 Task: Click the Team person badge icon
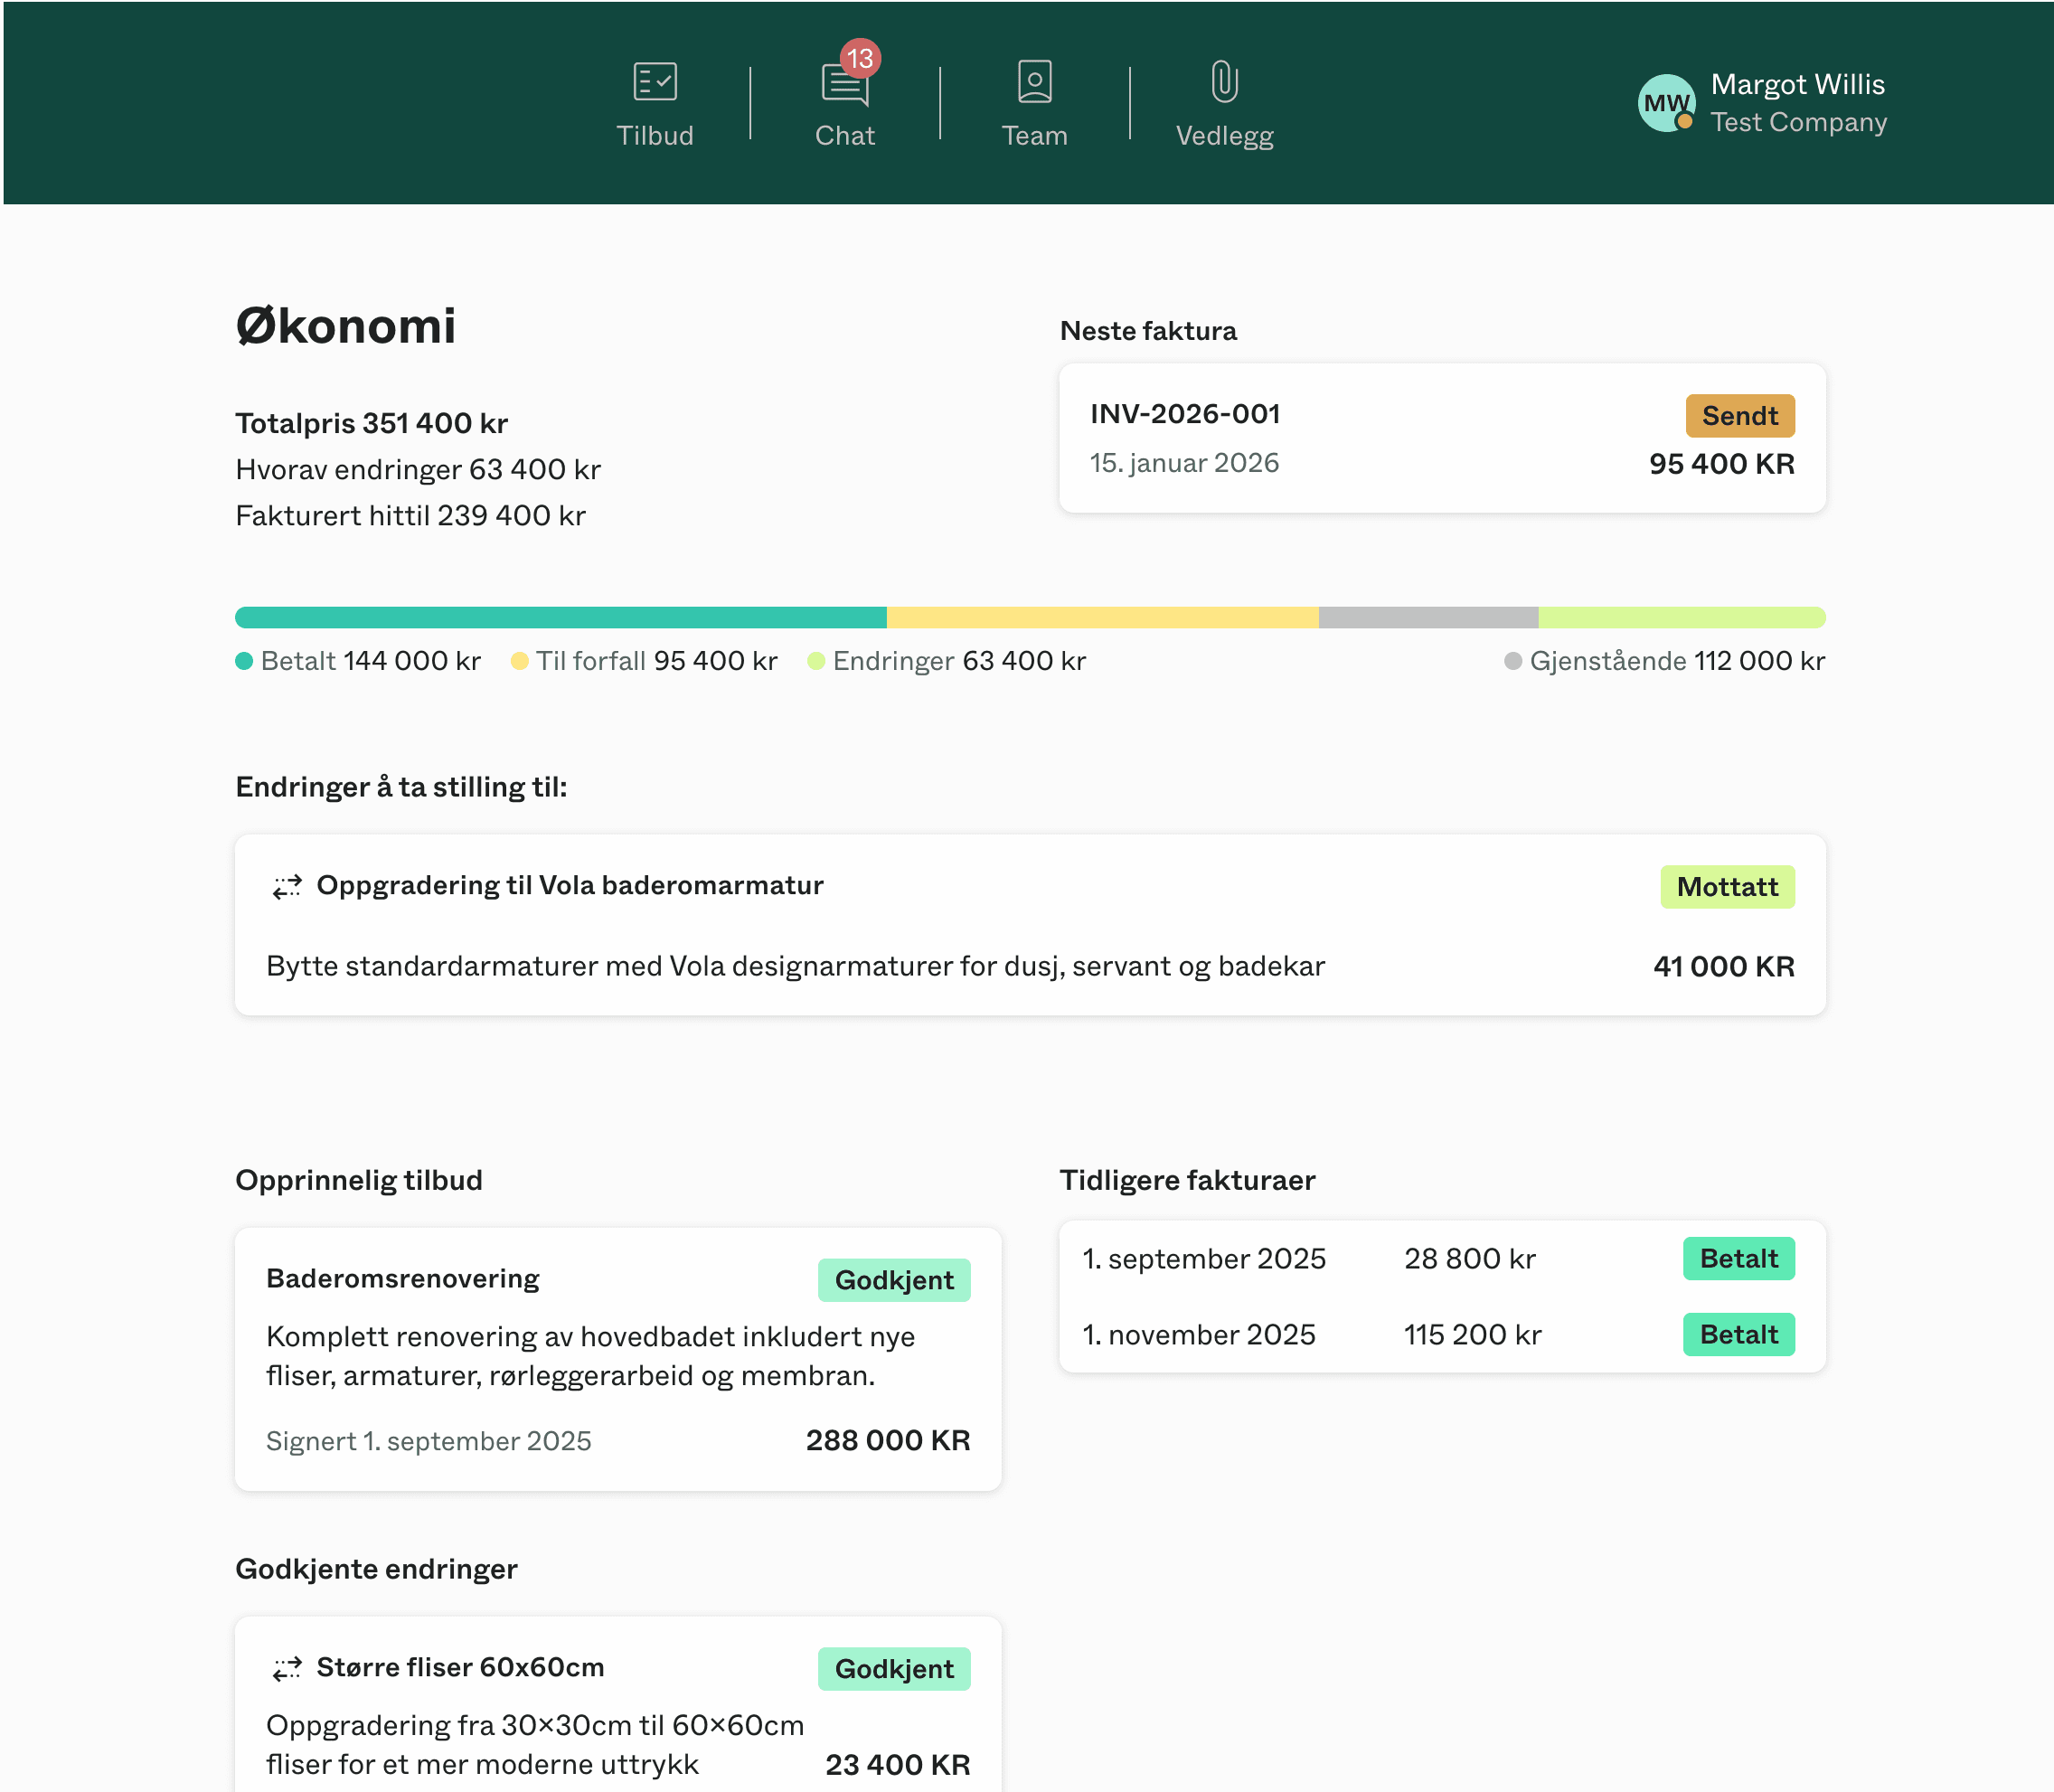1034,82
